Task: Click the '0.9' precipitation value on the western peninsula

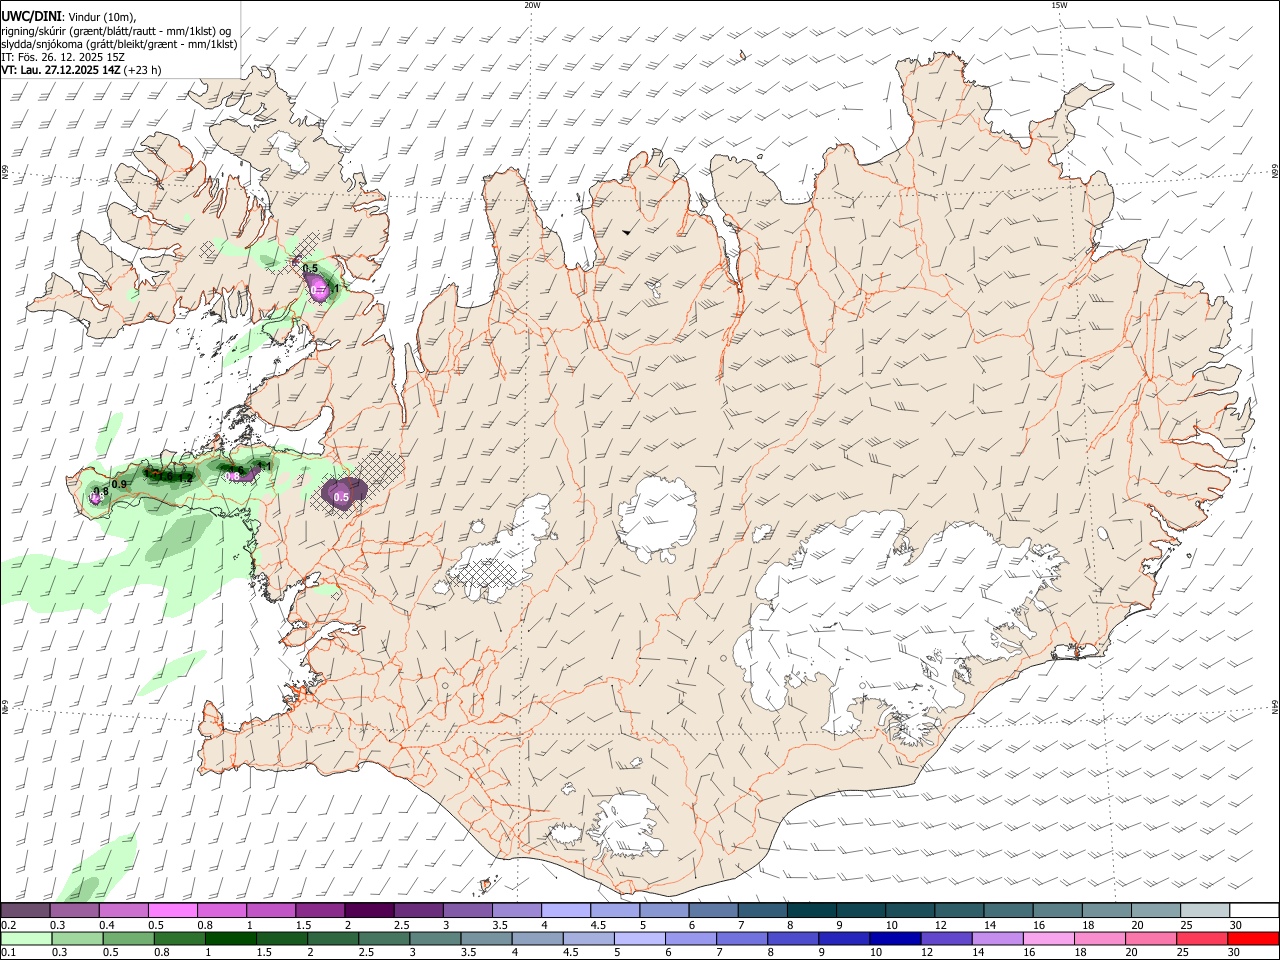Action: [x=119, y=484]
